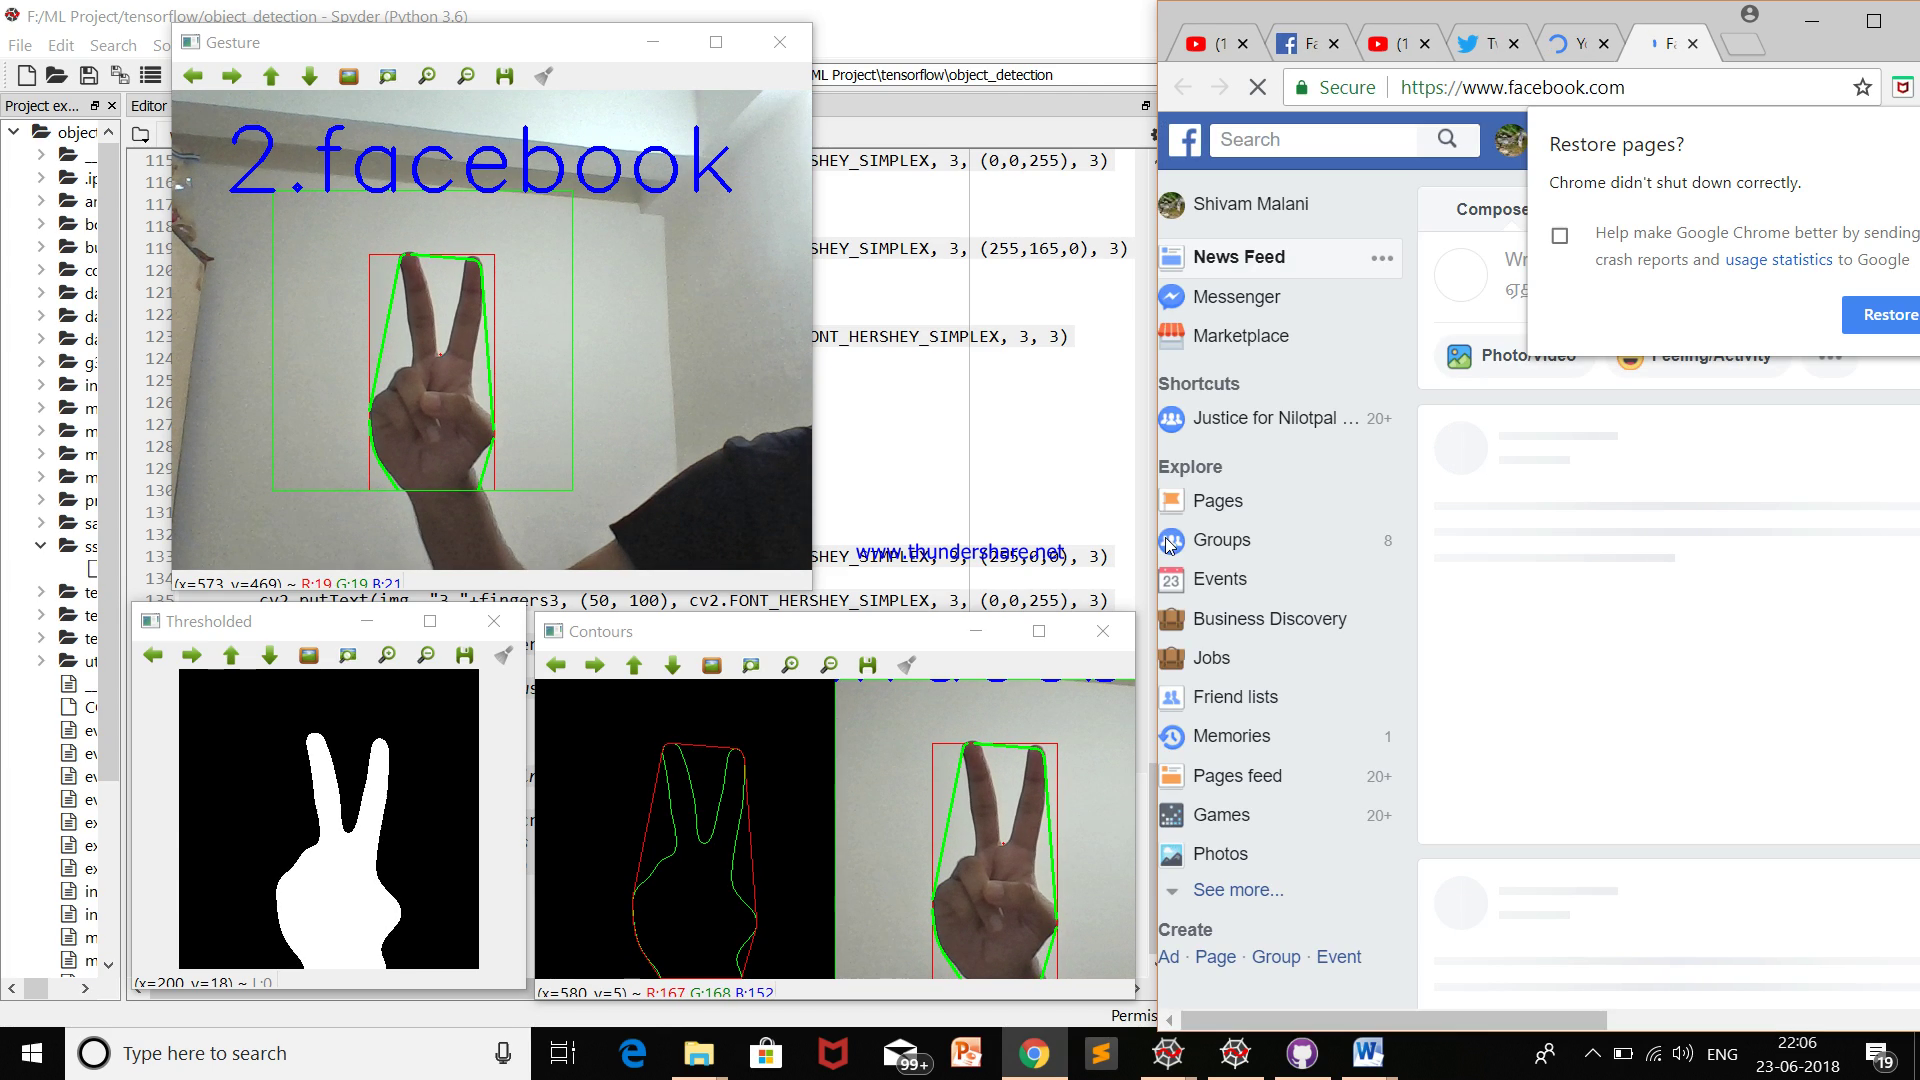Viewport: 1920px width, 1080px height.
Task: Open News Feed options ellipsis
Action: (1382, 258)
